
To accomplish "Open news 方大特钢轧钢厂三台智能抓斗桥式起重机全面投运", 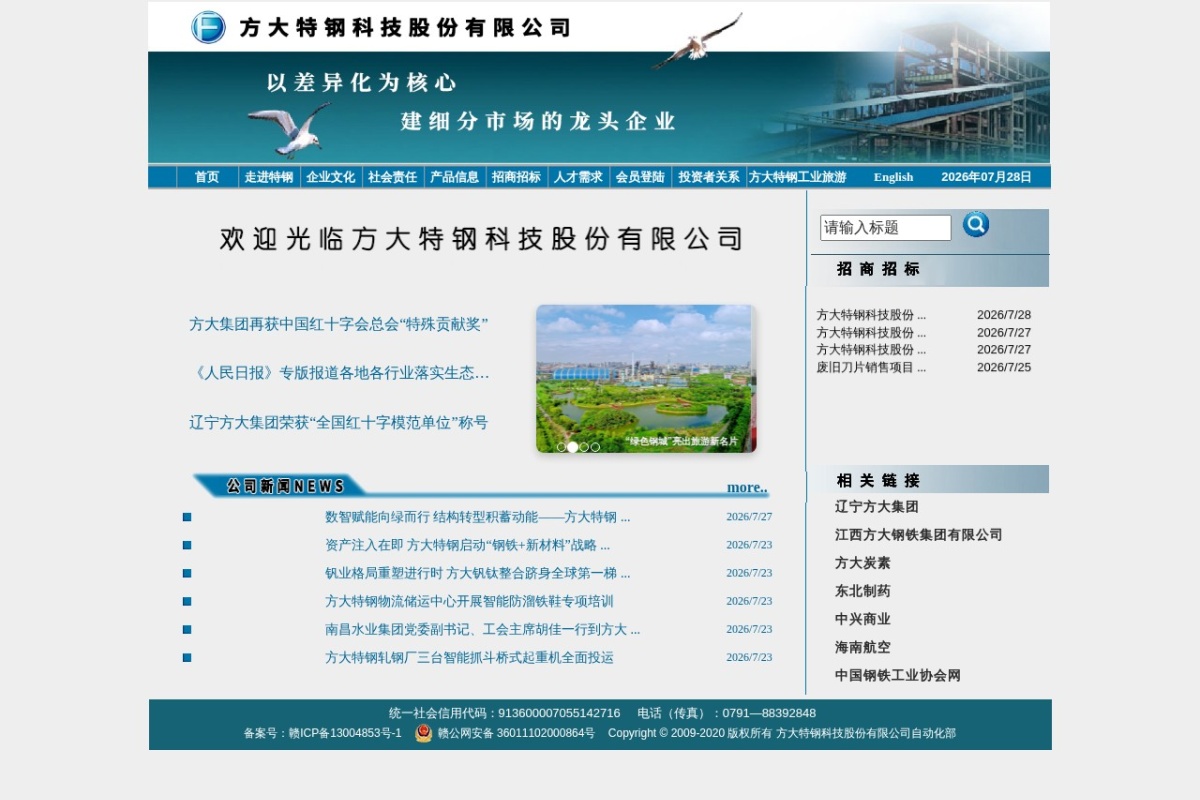I will tap(469, 657).
